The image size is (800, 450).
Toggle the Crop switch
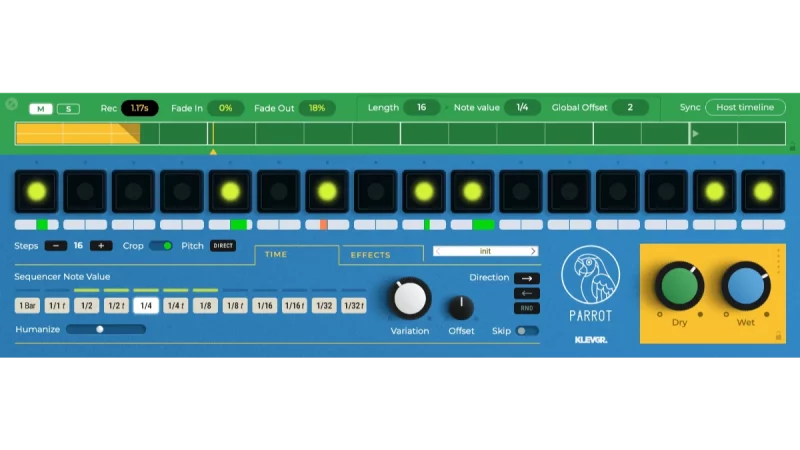coord(161,246)
